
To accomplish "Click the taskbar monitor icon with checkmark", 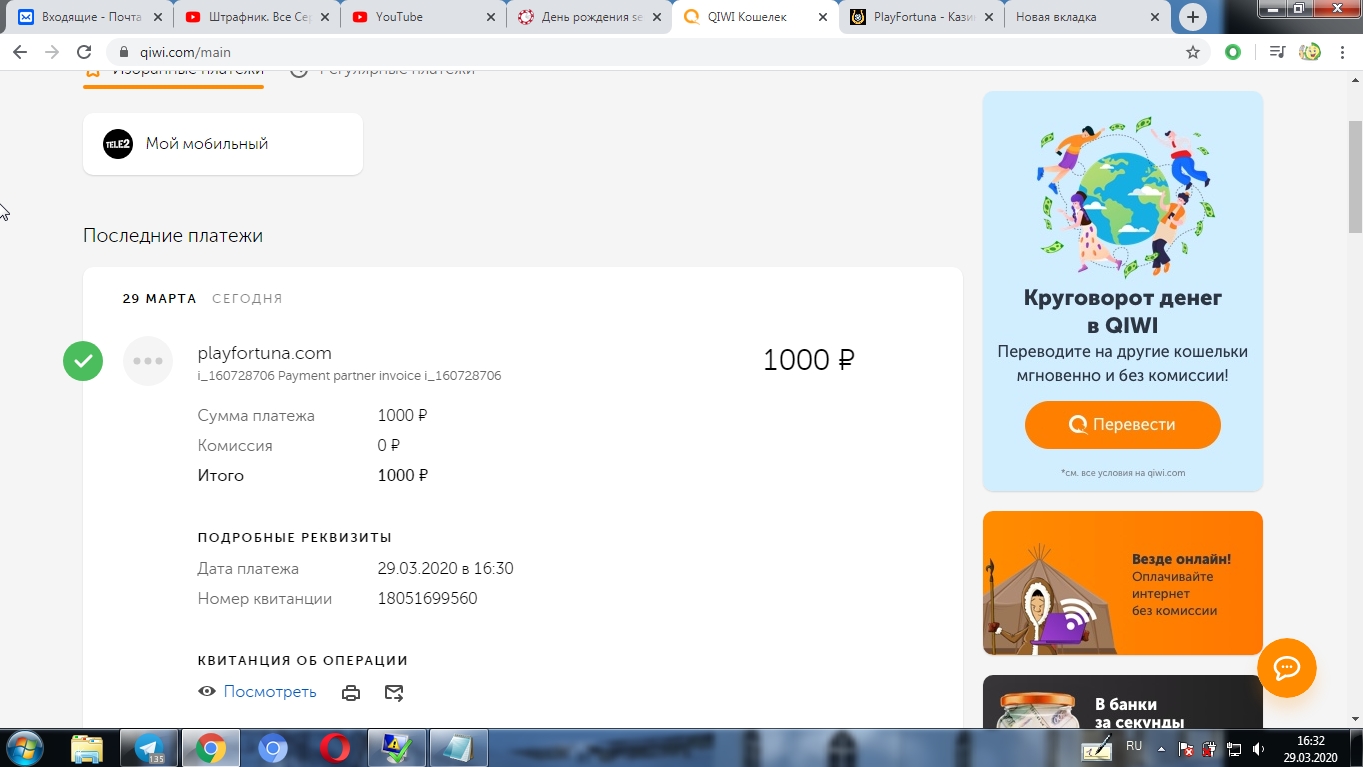I will point(397,748).
